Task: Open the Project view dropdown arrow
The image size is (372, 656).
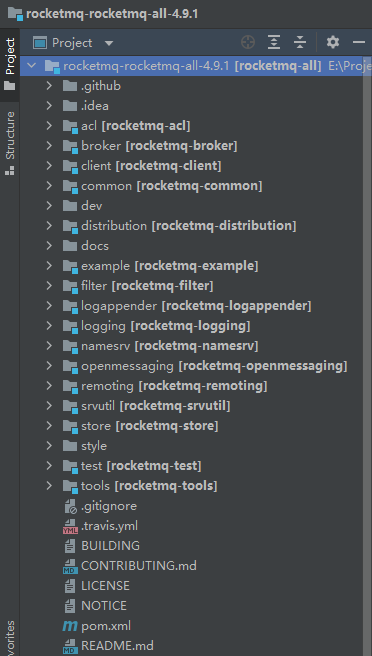Action: click(x=109, y=43)
